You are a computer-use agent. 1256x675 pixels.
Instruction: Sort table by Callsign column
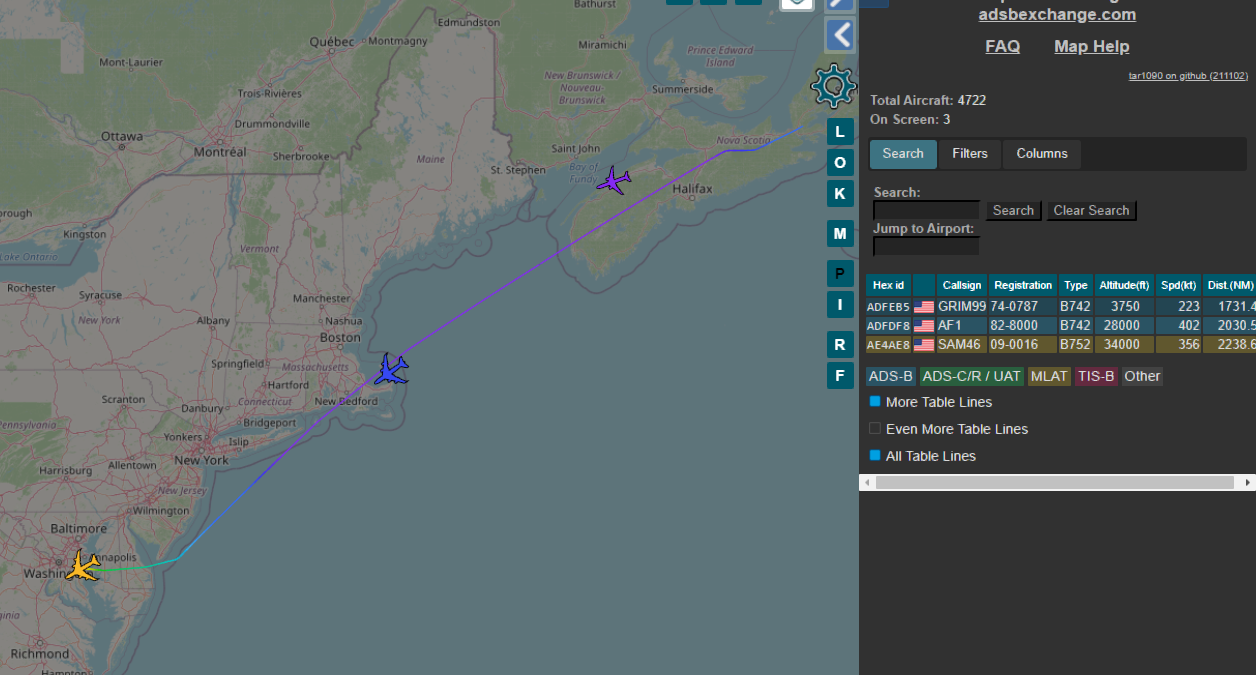[962, 285]
